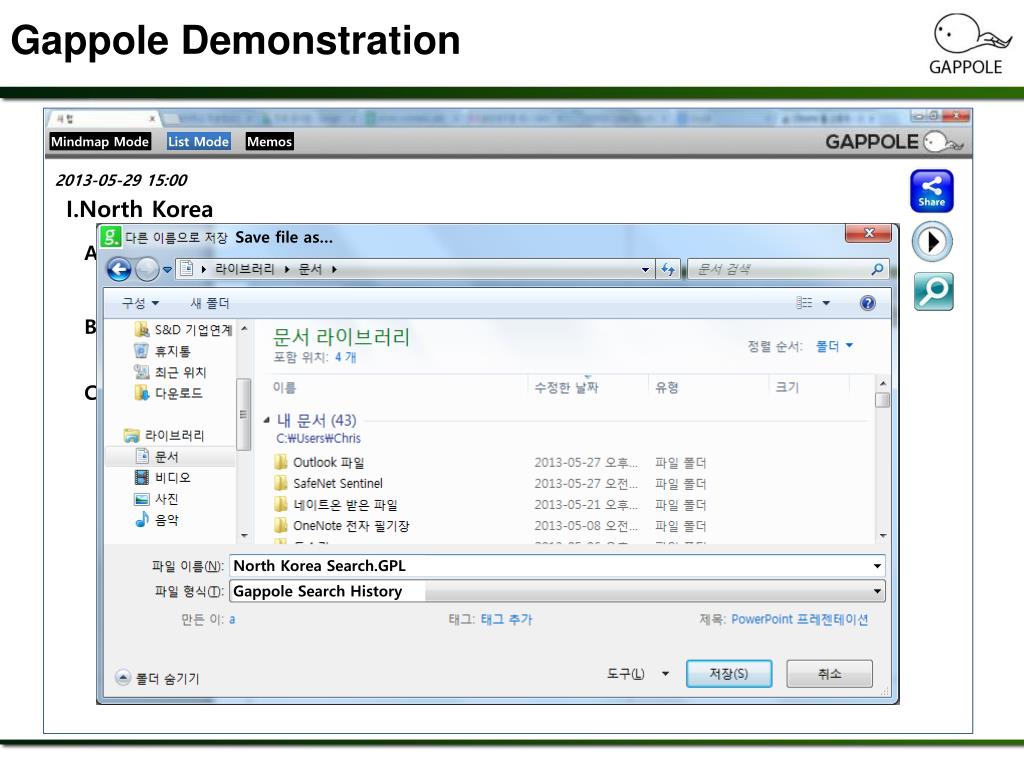1024x768 pixels.
Task: Select 문서 library in the navigation pane
Action: tap(157, 456)
